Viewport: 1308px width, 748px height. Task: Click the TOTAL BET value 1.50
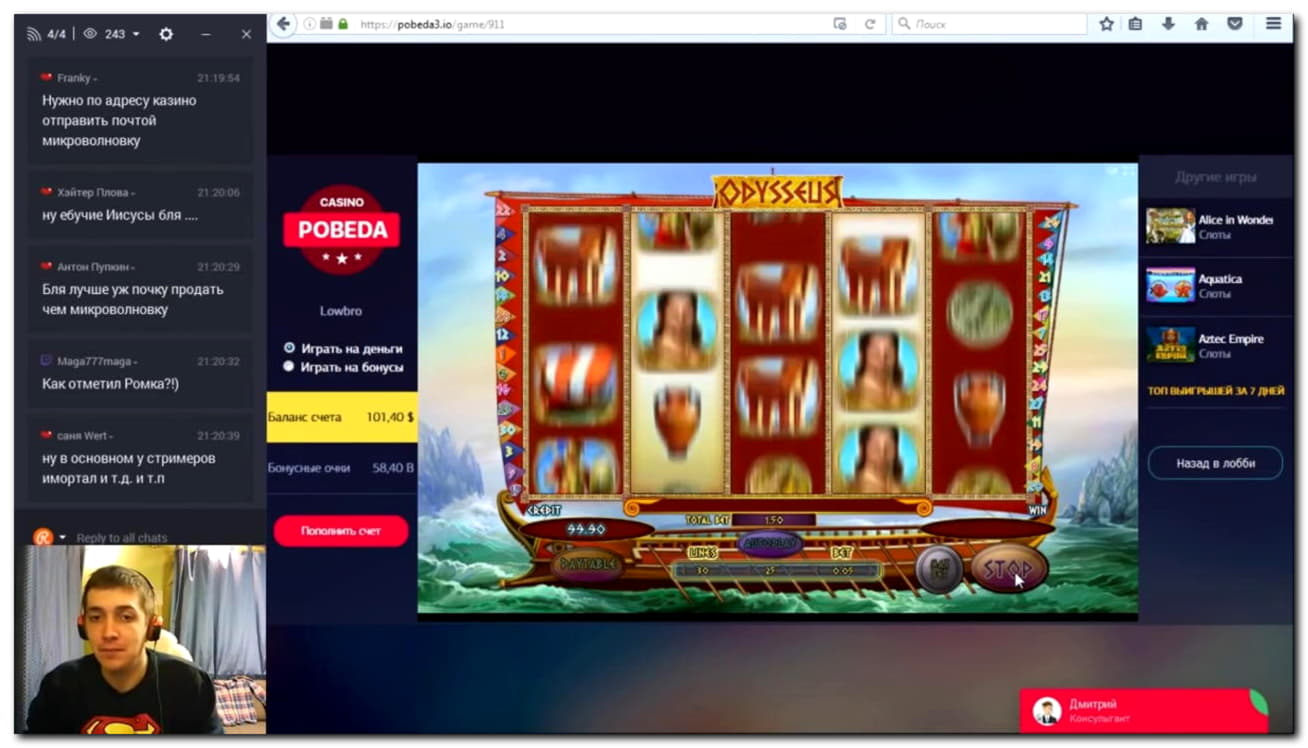(x=772, y=520)
